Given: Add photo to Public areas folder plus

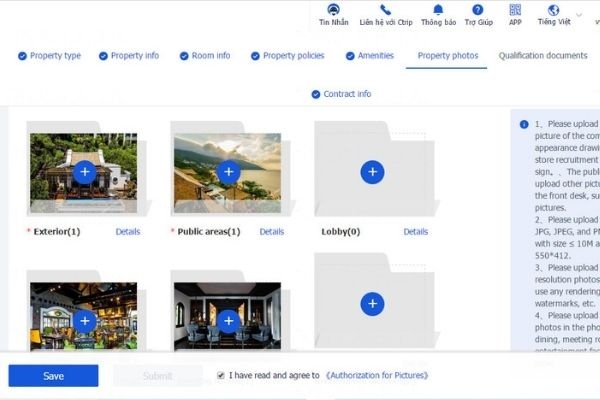Looking at the screenshot, I should (x=228, y=172).
